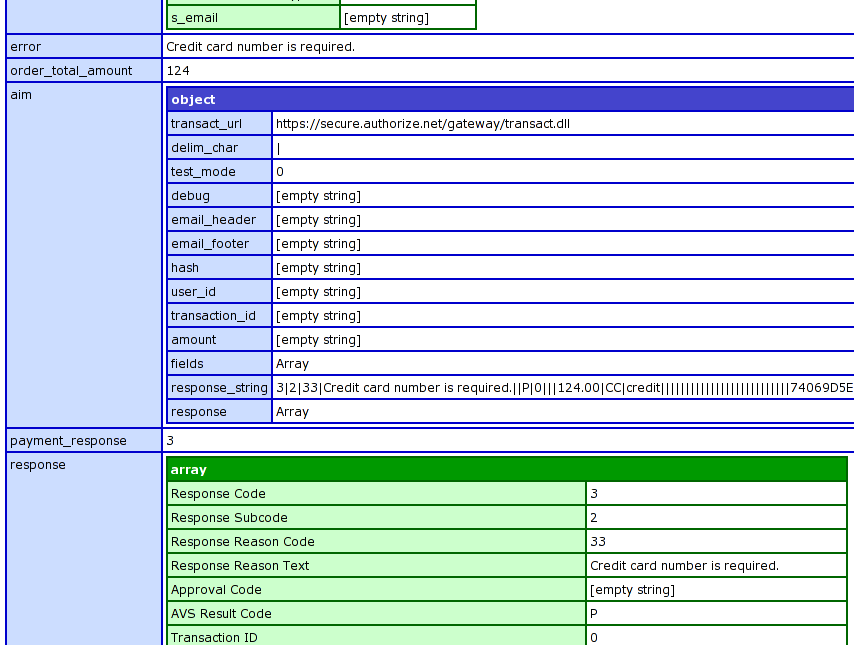
Task: Click the authorize.net gateway URL value
Action: point(422,124)
